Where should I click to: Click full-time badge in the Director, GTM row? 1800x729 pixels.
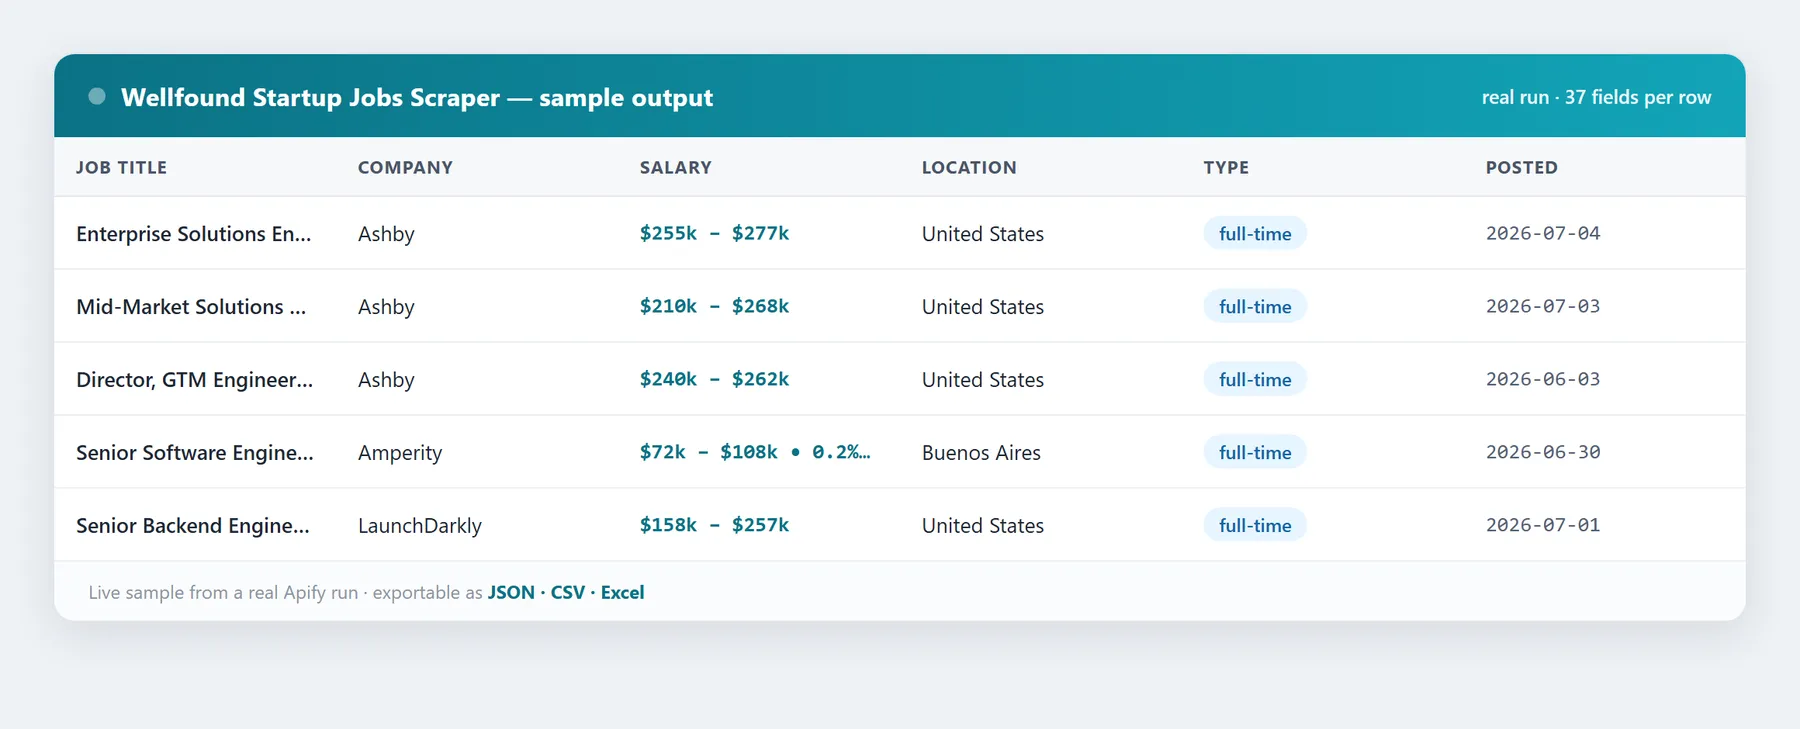[1255, 379]
